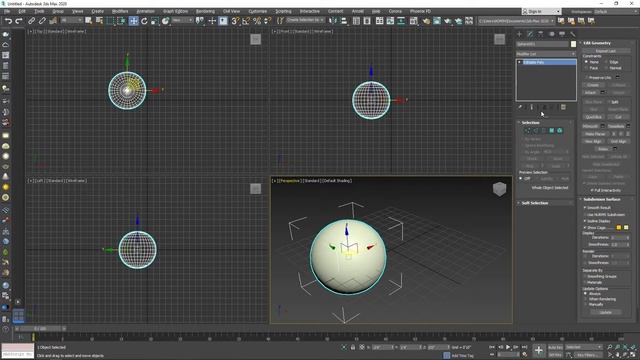Screen dimensions: 640x360
Task: Activate the Select and Rotate tool
Action: coord(144,21)
